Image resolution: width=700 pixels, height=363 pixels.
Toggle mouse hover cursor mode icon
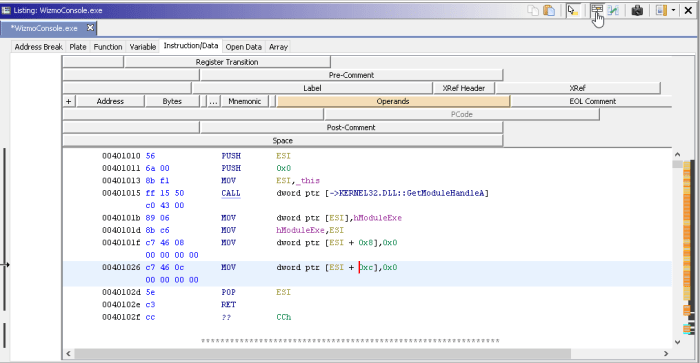pyautogui.click(x=572, y=10)
